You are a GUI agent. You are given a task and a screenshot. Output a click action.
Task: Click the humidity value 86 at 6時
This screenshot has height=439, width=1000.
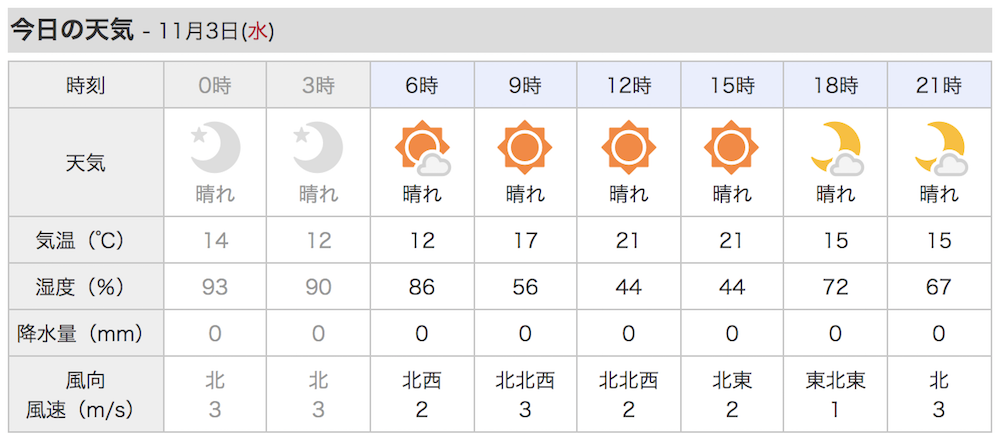tap(422, 286)
